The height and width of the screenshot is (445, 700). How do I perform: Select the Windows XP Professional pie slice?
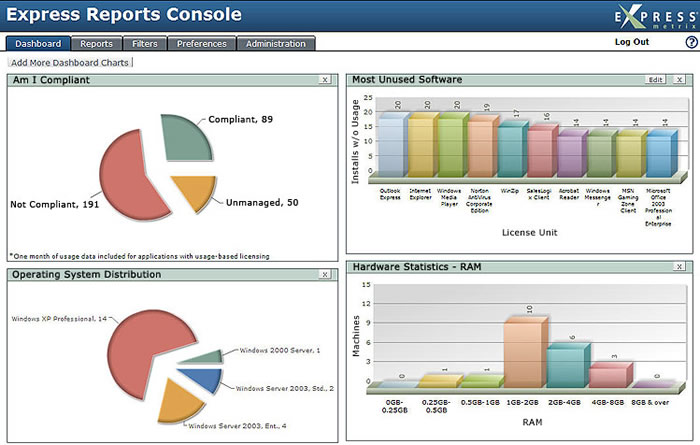[141, 353]
